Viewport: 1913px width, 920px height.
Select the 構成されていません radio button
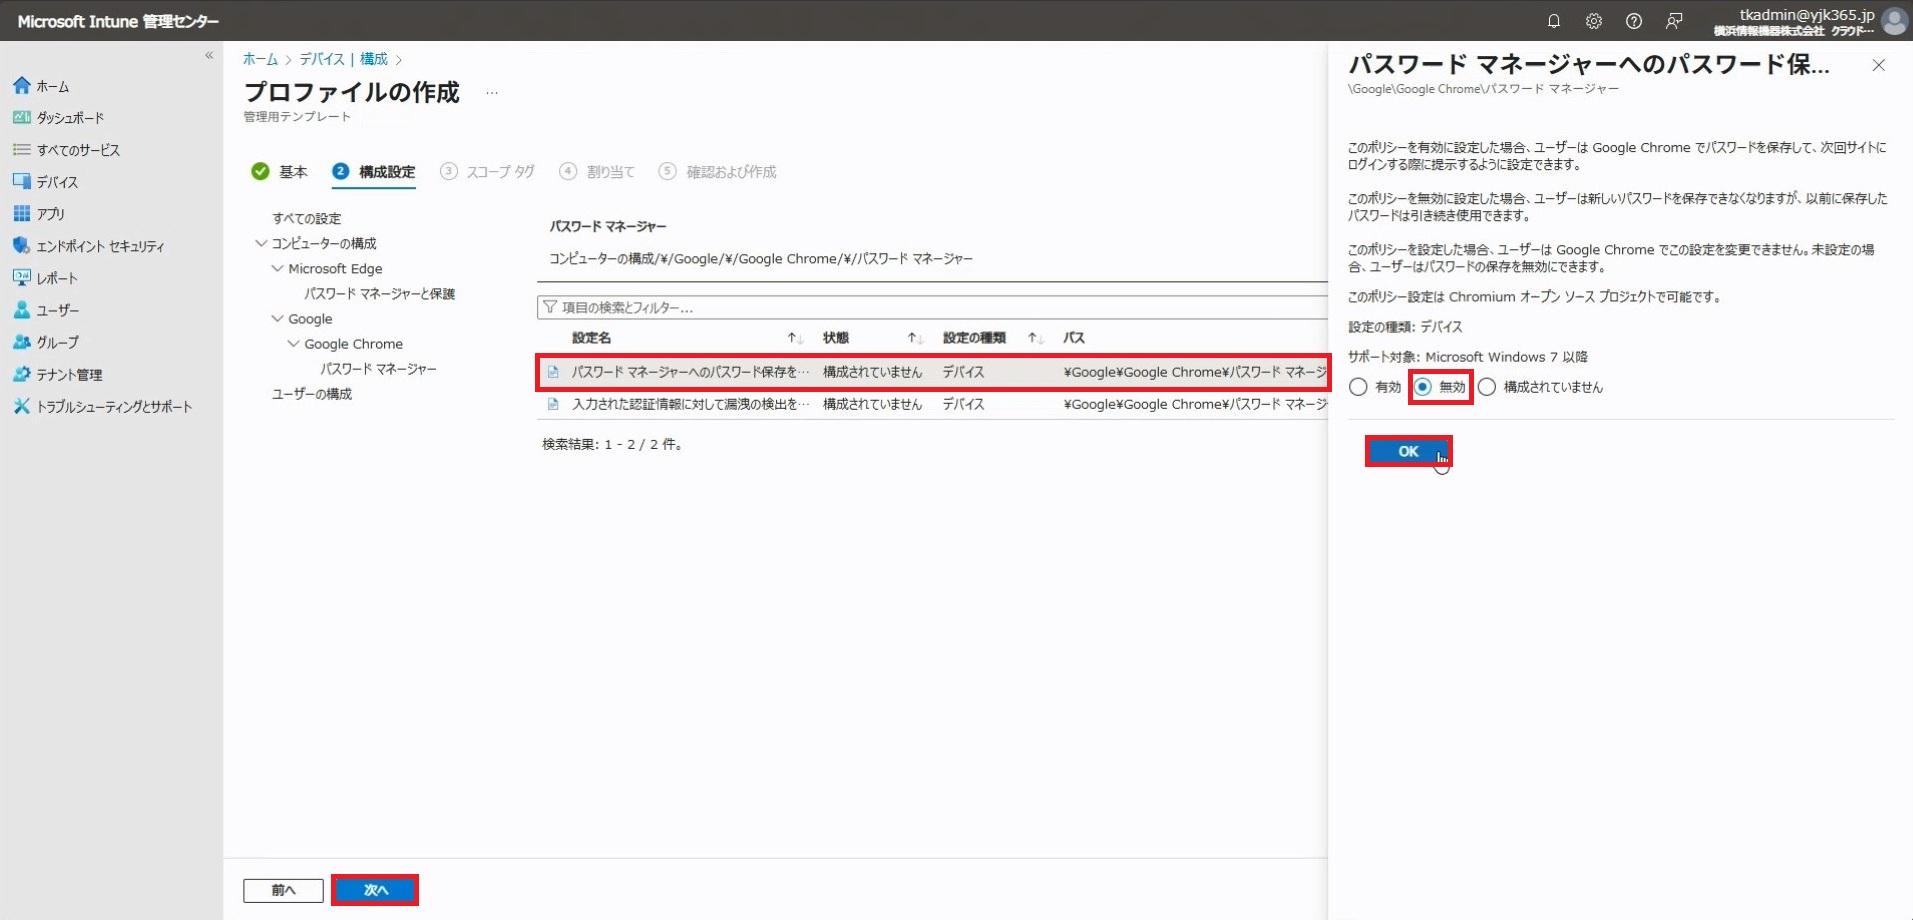click(x=1487, y=387)
